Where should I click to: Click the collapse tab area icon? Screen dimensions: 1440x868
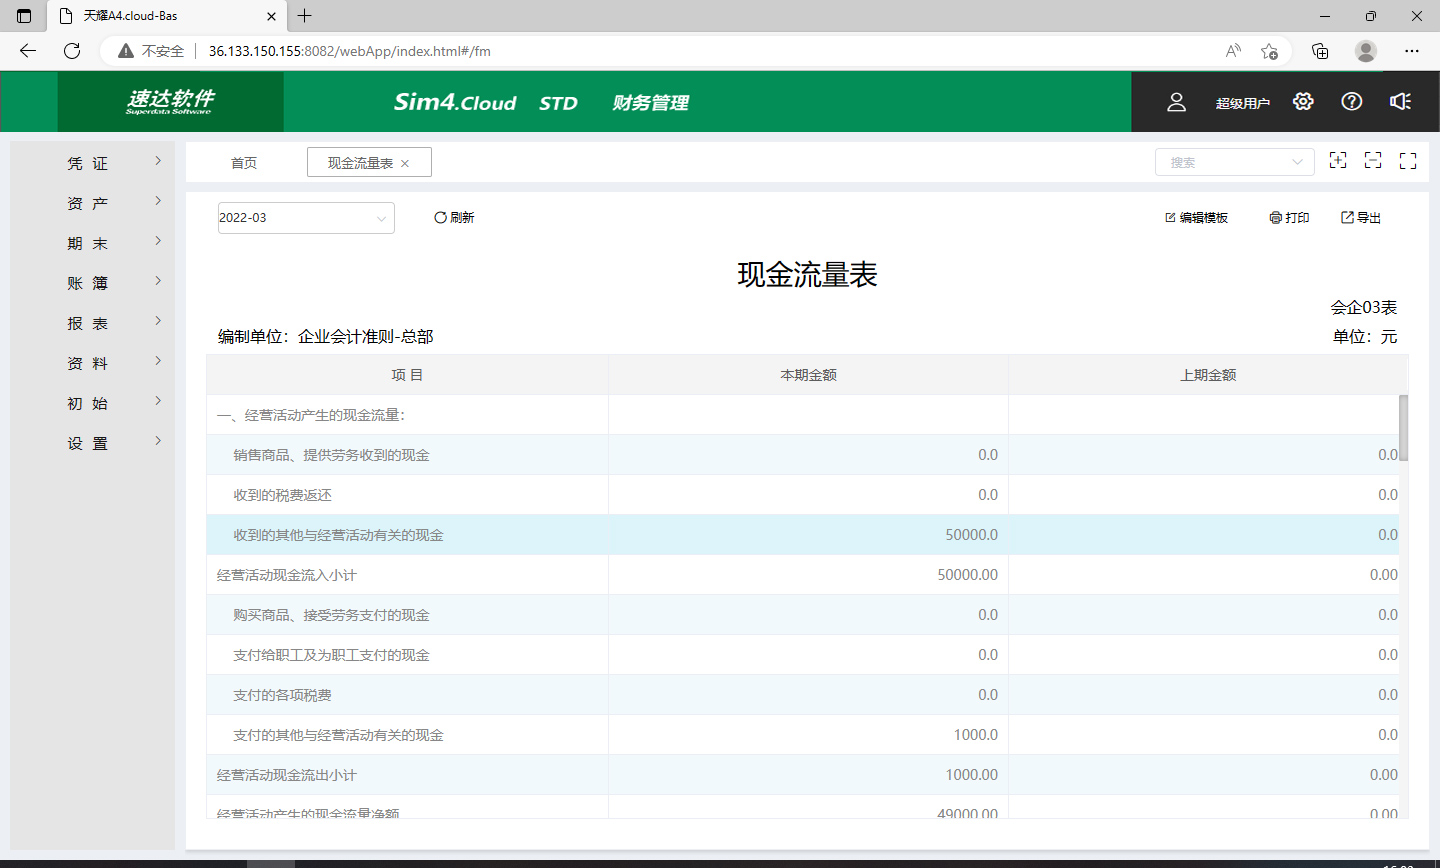pos(1373,161)
